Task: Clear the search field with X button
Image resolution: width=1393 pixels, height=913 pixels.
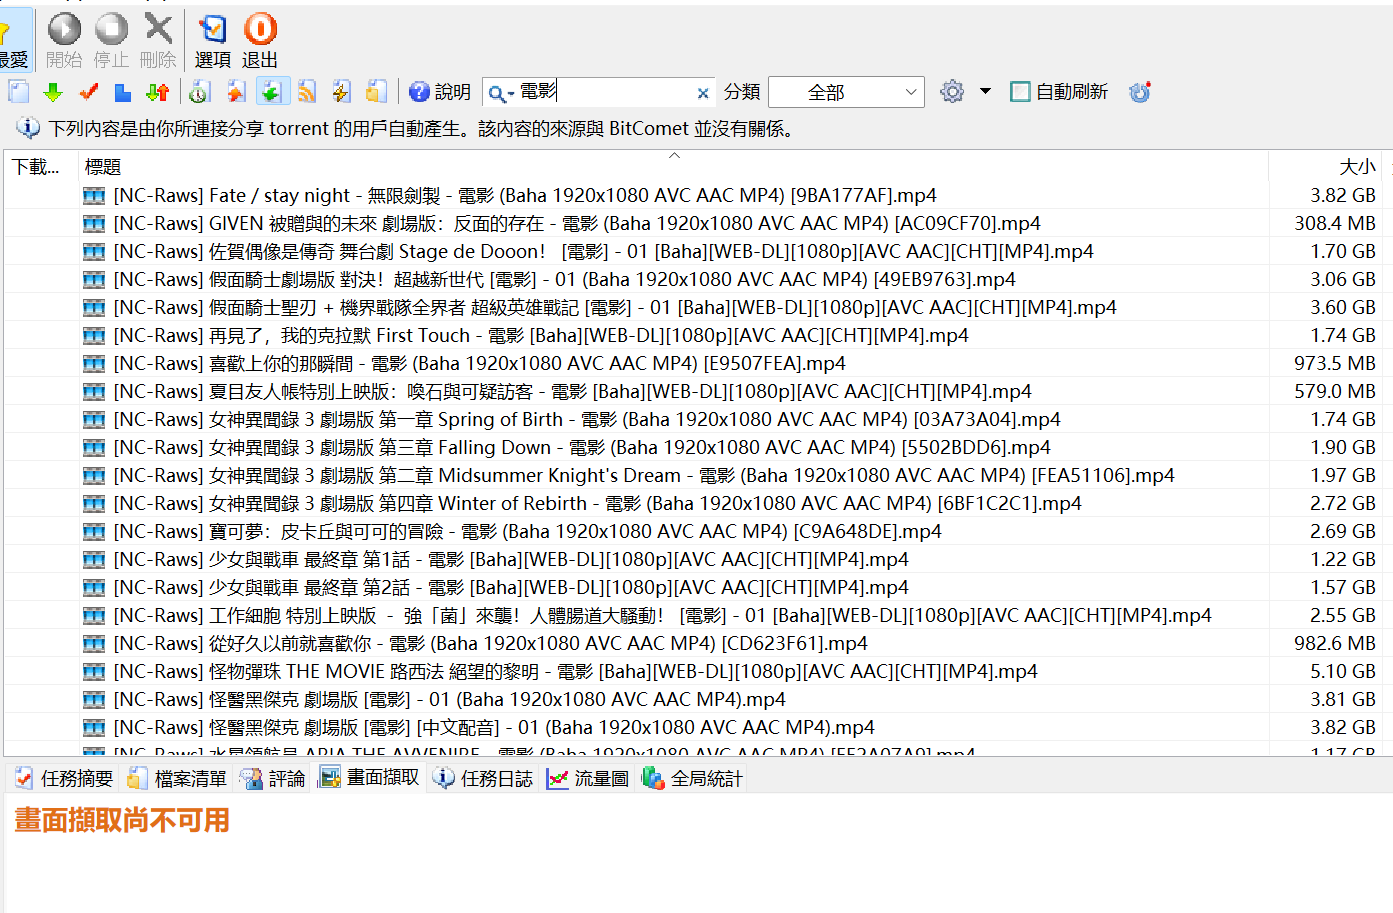Action: [x=703, y=93]
